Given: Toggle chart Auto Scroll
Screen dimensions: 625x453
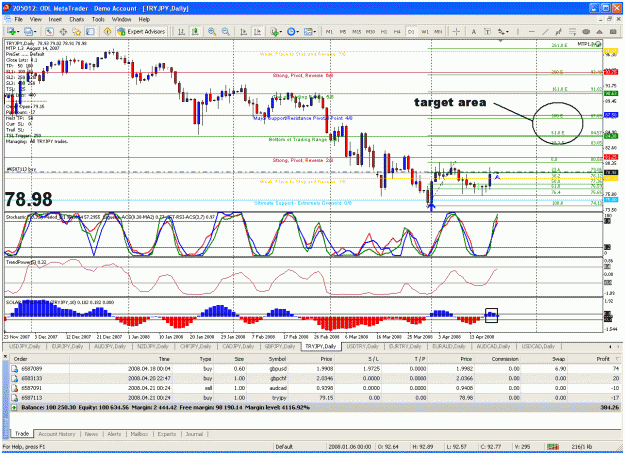Looking at the screenshot, I should (243, 32).
